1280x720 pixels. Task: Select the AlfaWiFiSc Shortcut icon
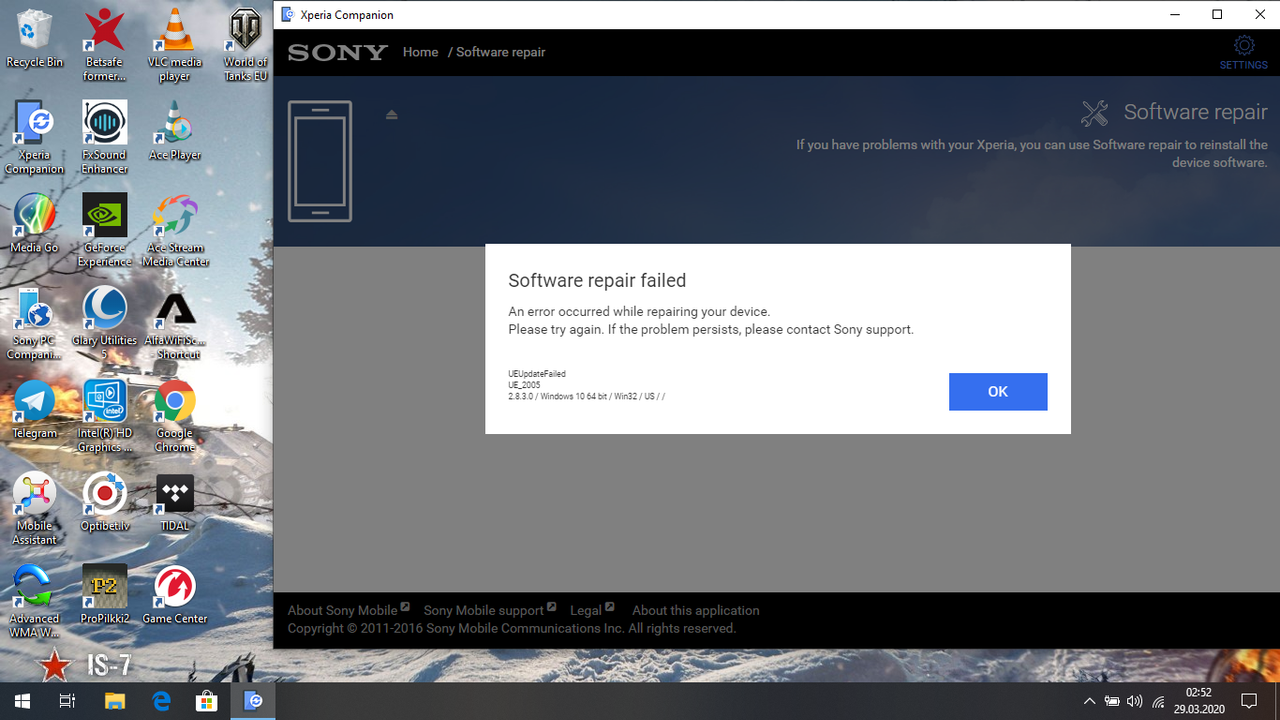[175, 323]
